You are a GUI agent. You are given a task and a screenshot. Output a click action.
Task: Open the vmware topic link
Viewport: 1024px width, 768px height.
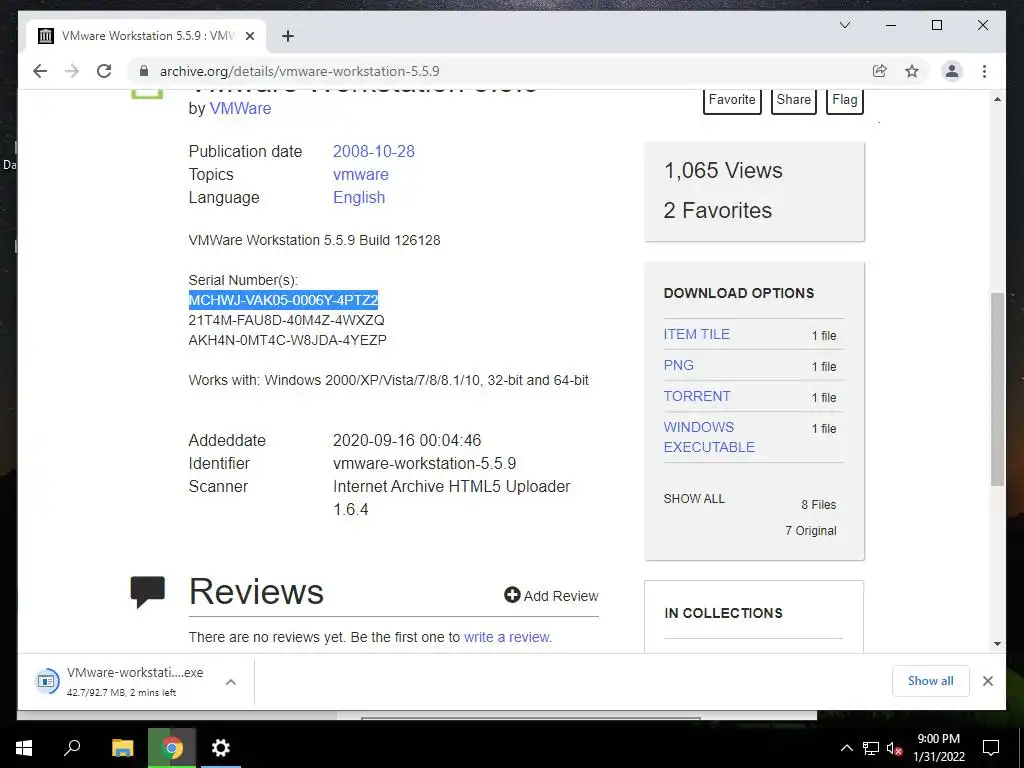[360, 174]
